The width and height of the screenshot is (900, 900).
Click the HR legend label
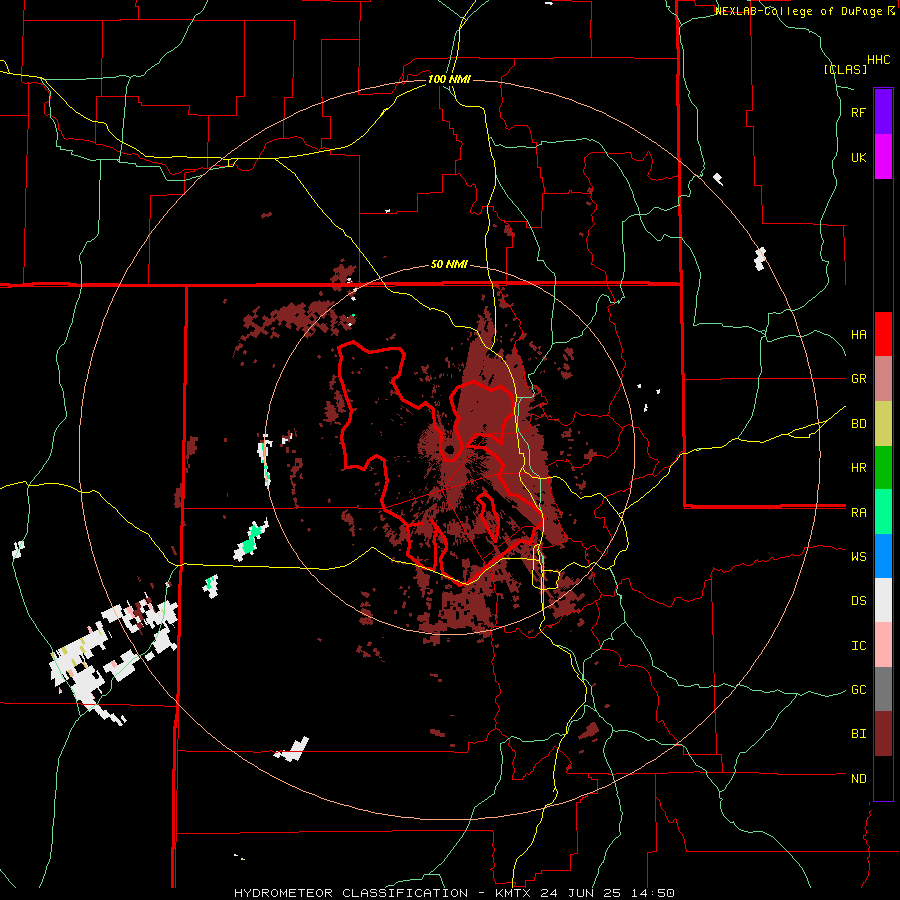858,468
